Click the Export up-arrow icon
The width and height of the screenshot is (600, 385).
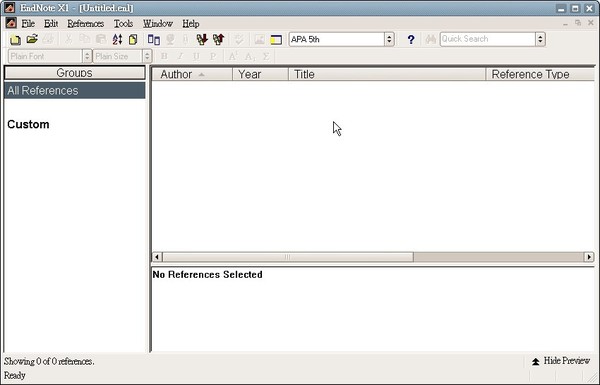pos(218,39)
